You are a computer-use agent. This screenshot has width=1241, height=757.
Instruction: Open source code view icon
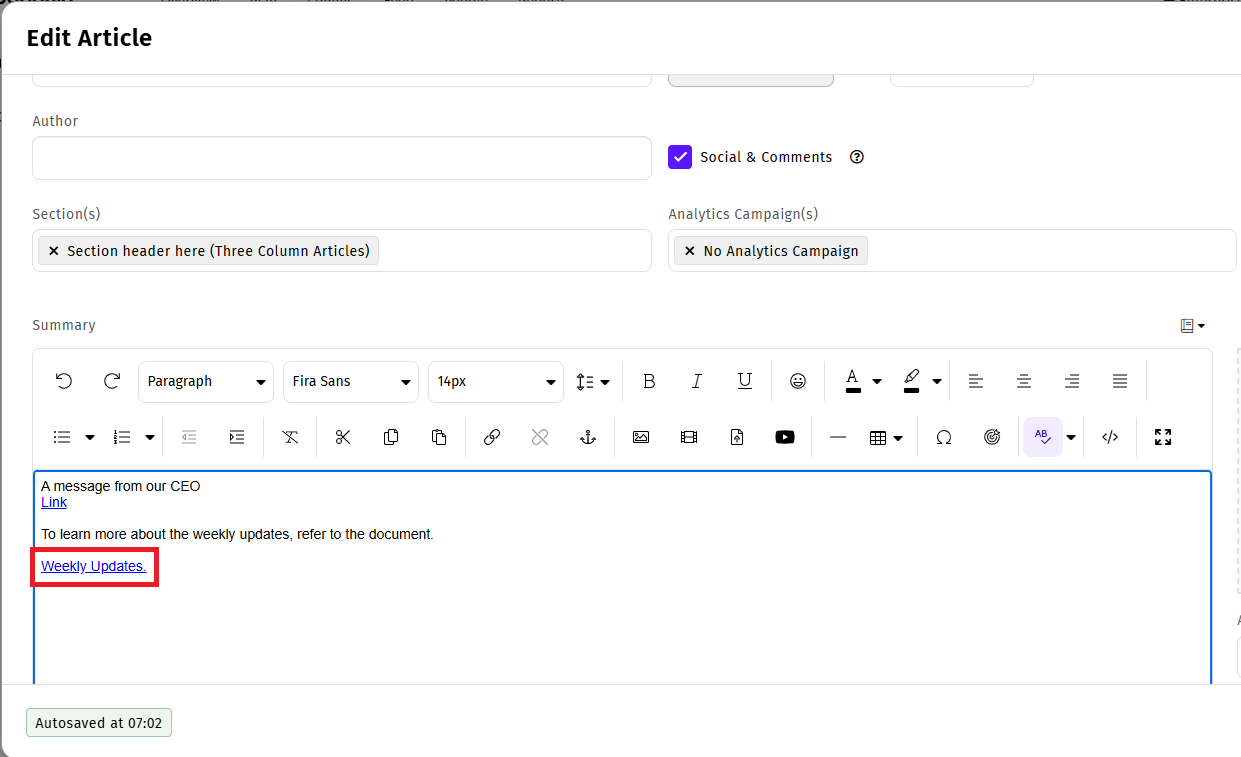(x=1110, y=437)
